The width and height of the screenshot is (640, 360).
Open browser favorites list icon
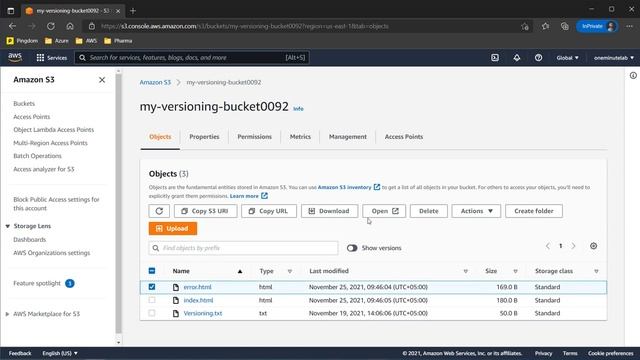[x=545, y=26]
